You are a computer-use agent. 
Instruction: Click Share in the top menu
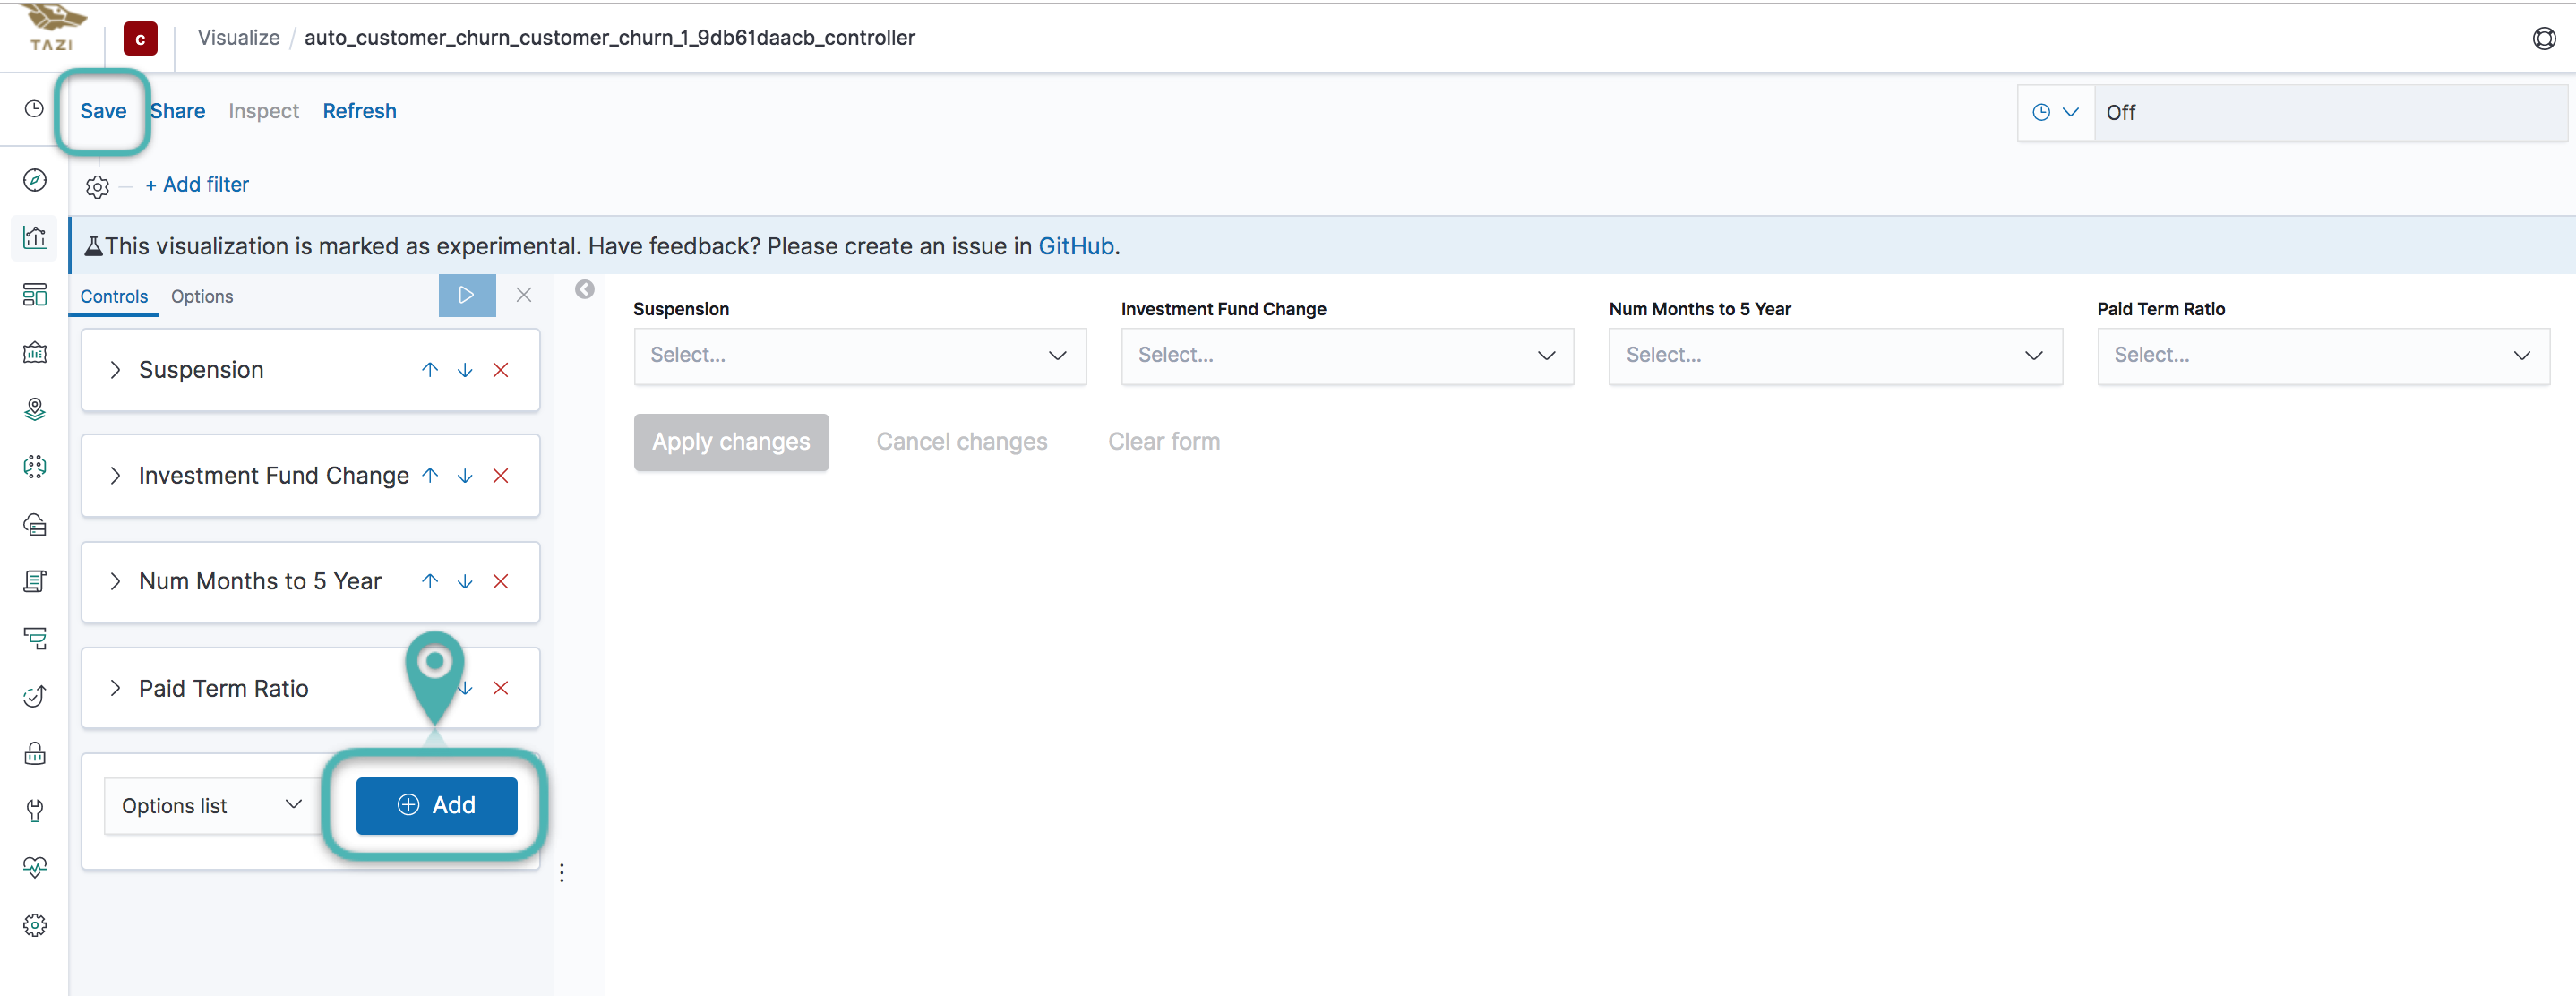pyautogui.click(x=178, y=111)
